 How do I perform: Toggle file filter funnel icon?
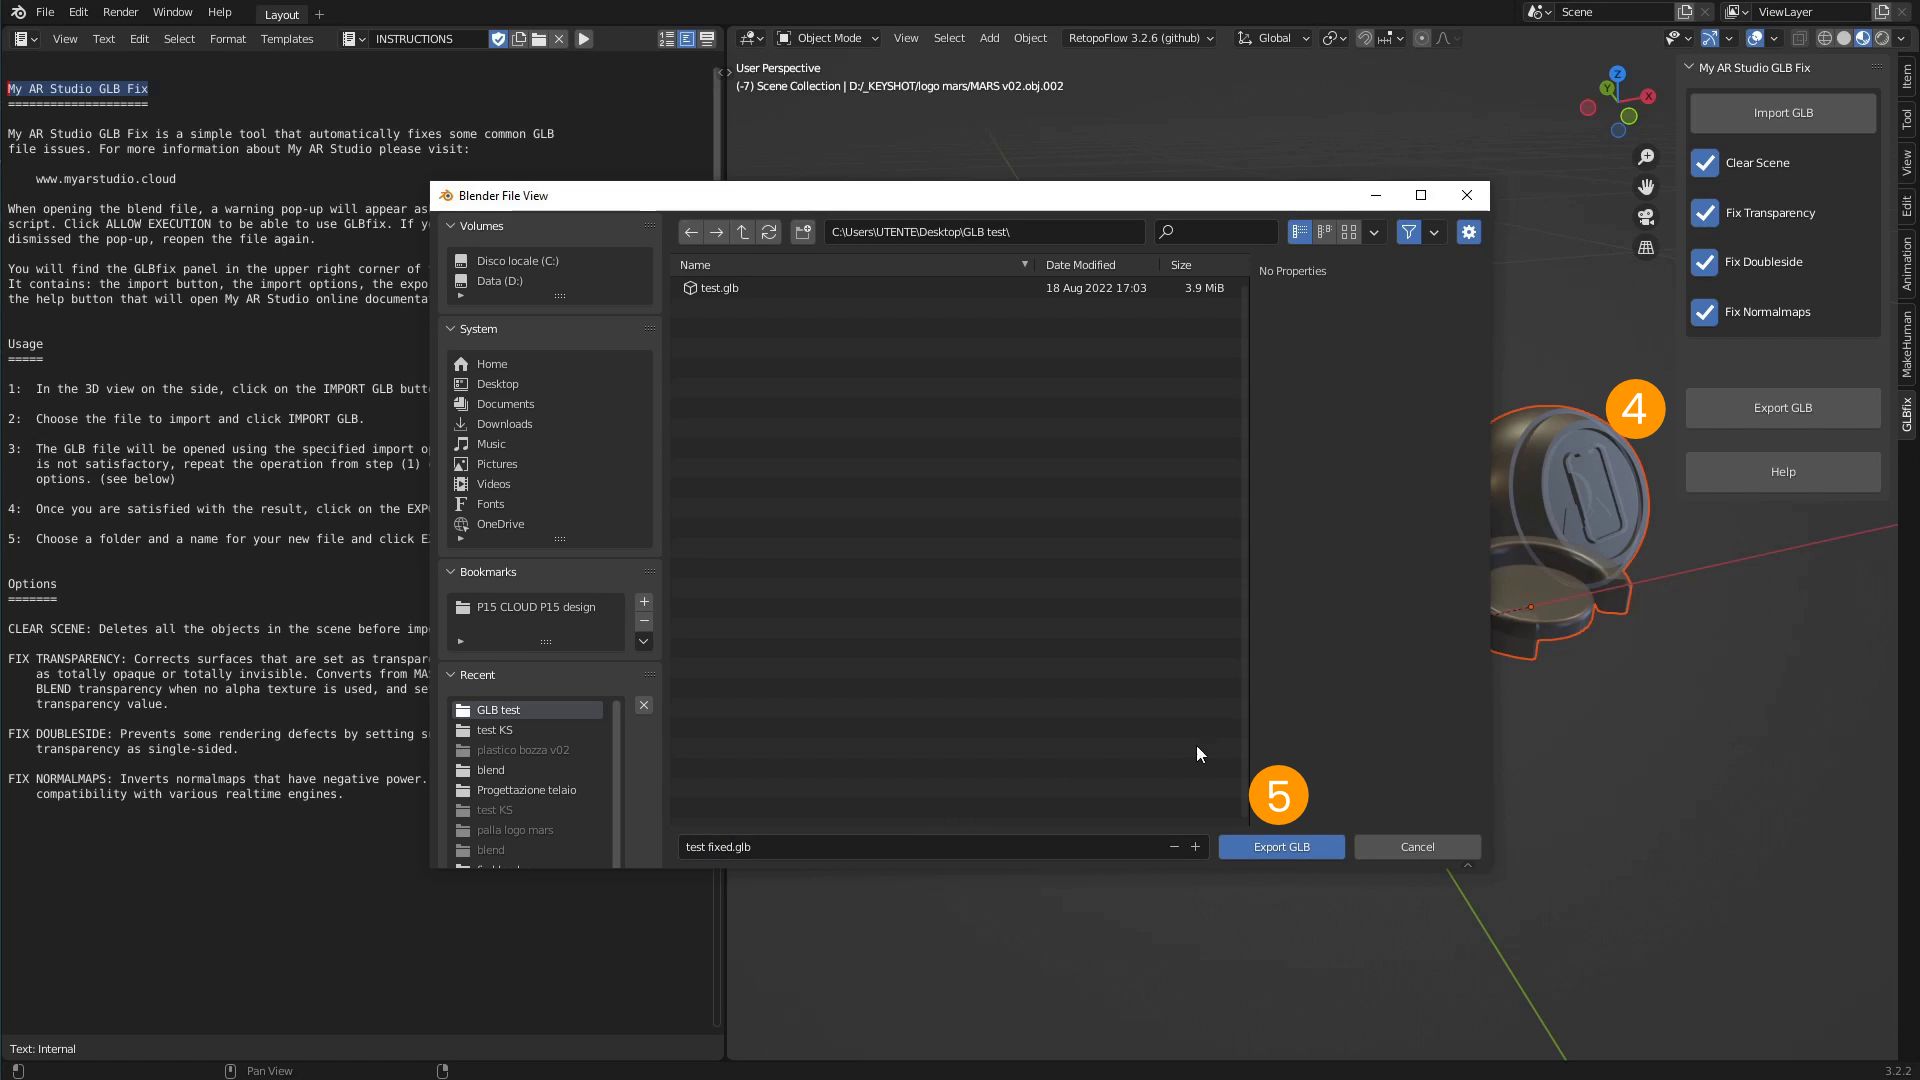click(x=1408, y=232)
